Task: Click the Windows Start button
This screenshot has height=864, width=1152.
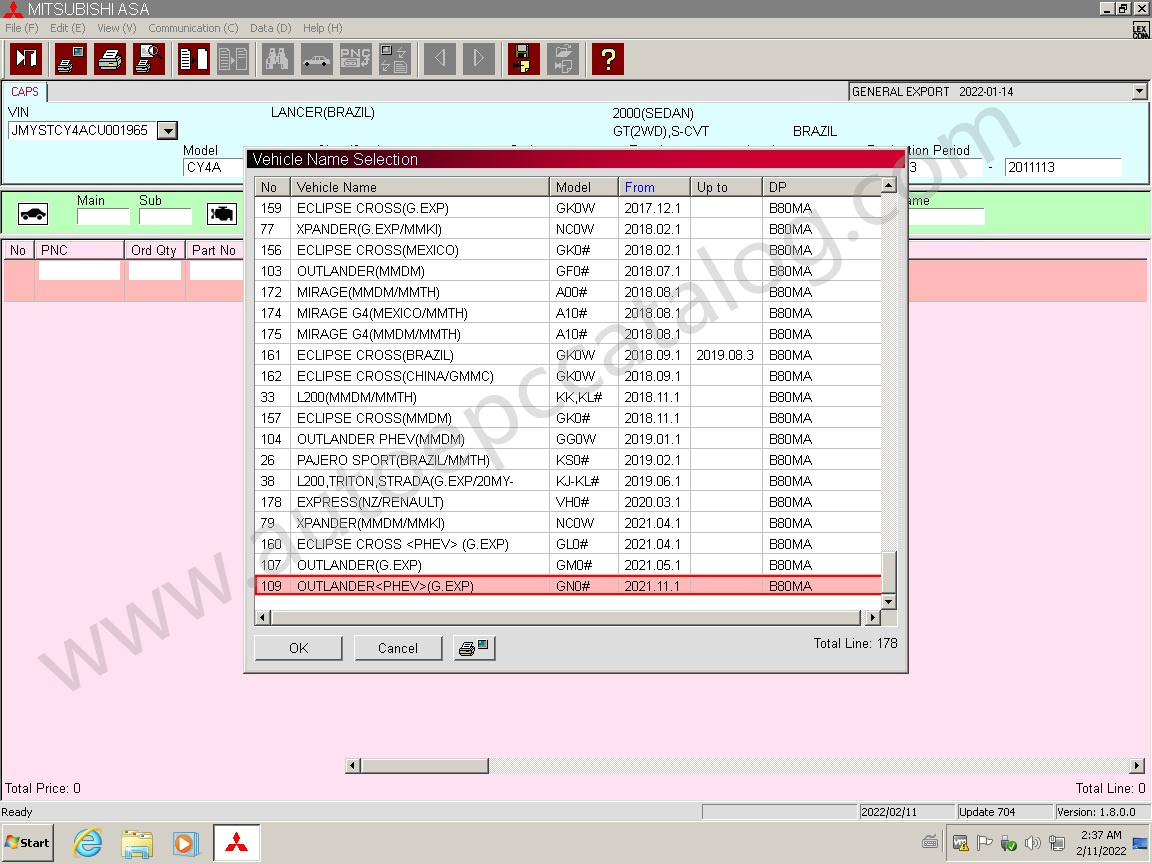Action: (27, 843)
